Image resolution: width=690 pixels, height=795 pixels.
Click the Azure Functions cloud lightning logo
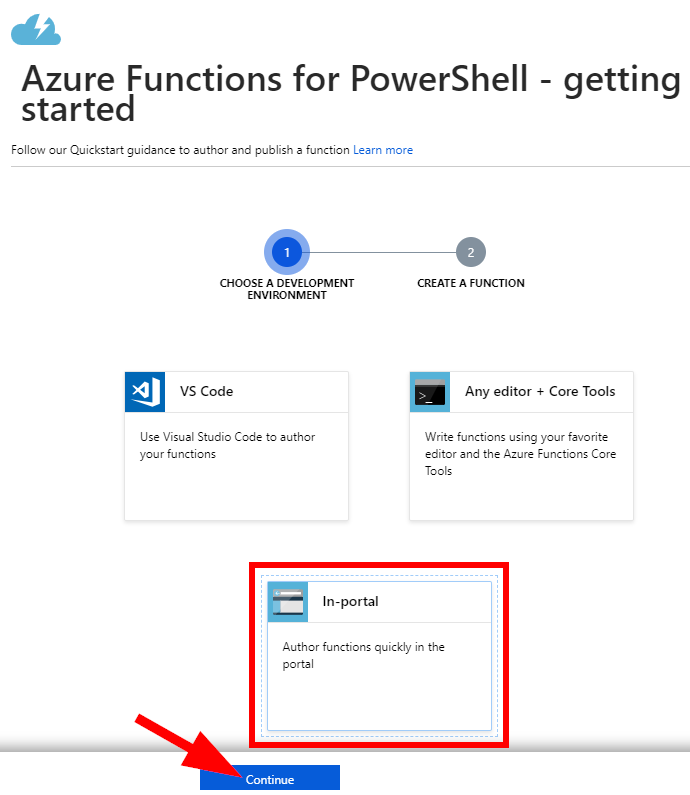tap(36, 30)
